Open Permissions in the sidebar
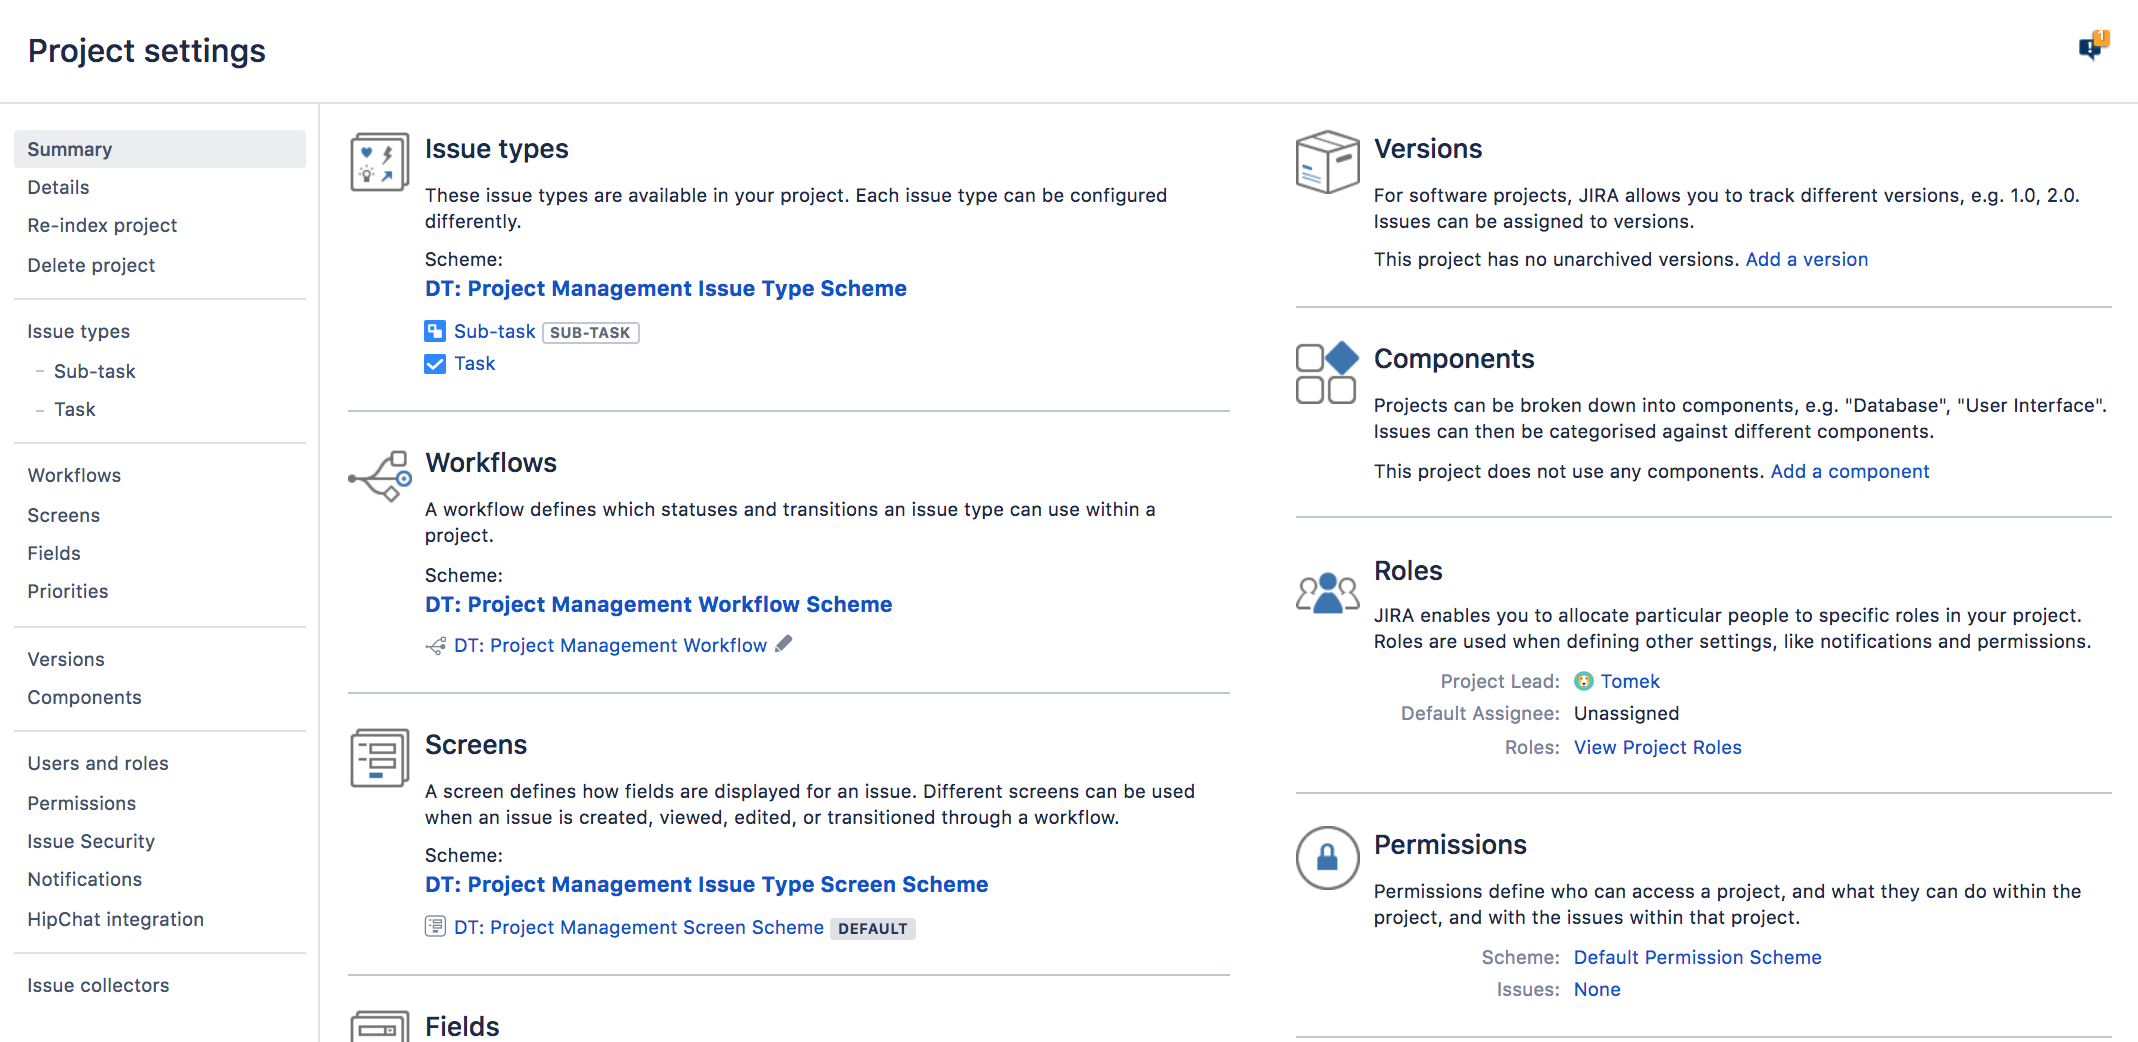Image resolution: width=2138 pixels, height=1042 pixels. pyautogui.click(x=82, y=803)
